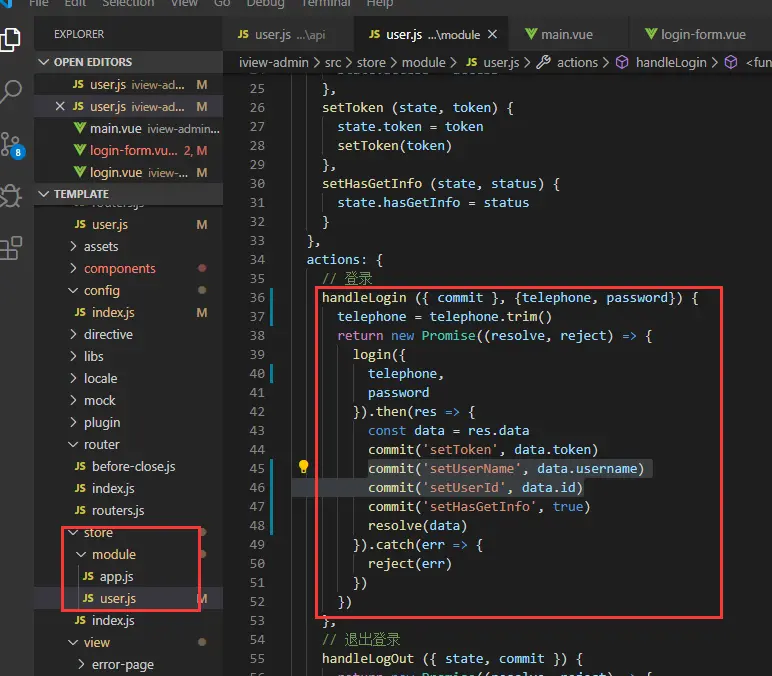Image resolution: width=772 pixels, height=676 pixels.
Task: Open main.vue in Open Editors
Action: 129,129
